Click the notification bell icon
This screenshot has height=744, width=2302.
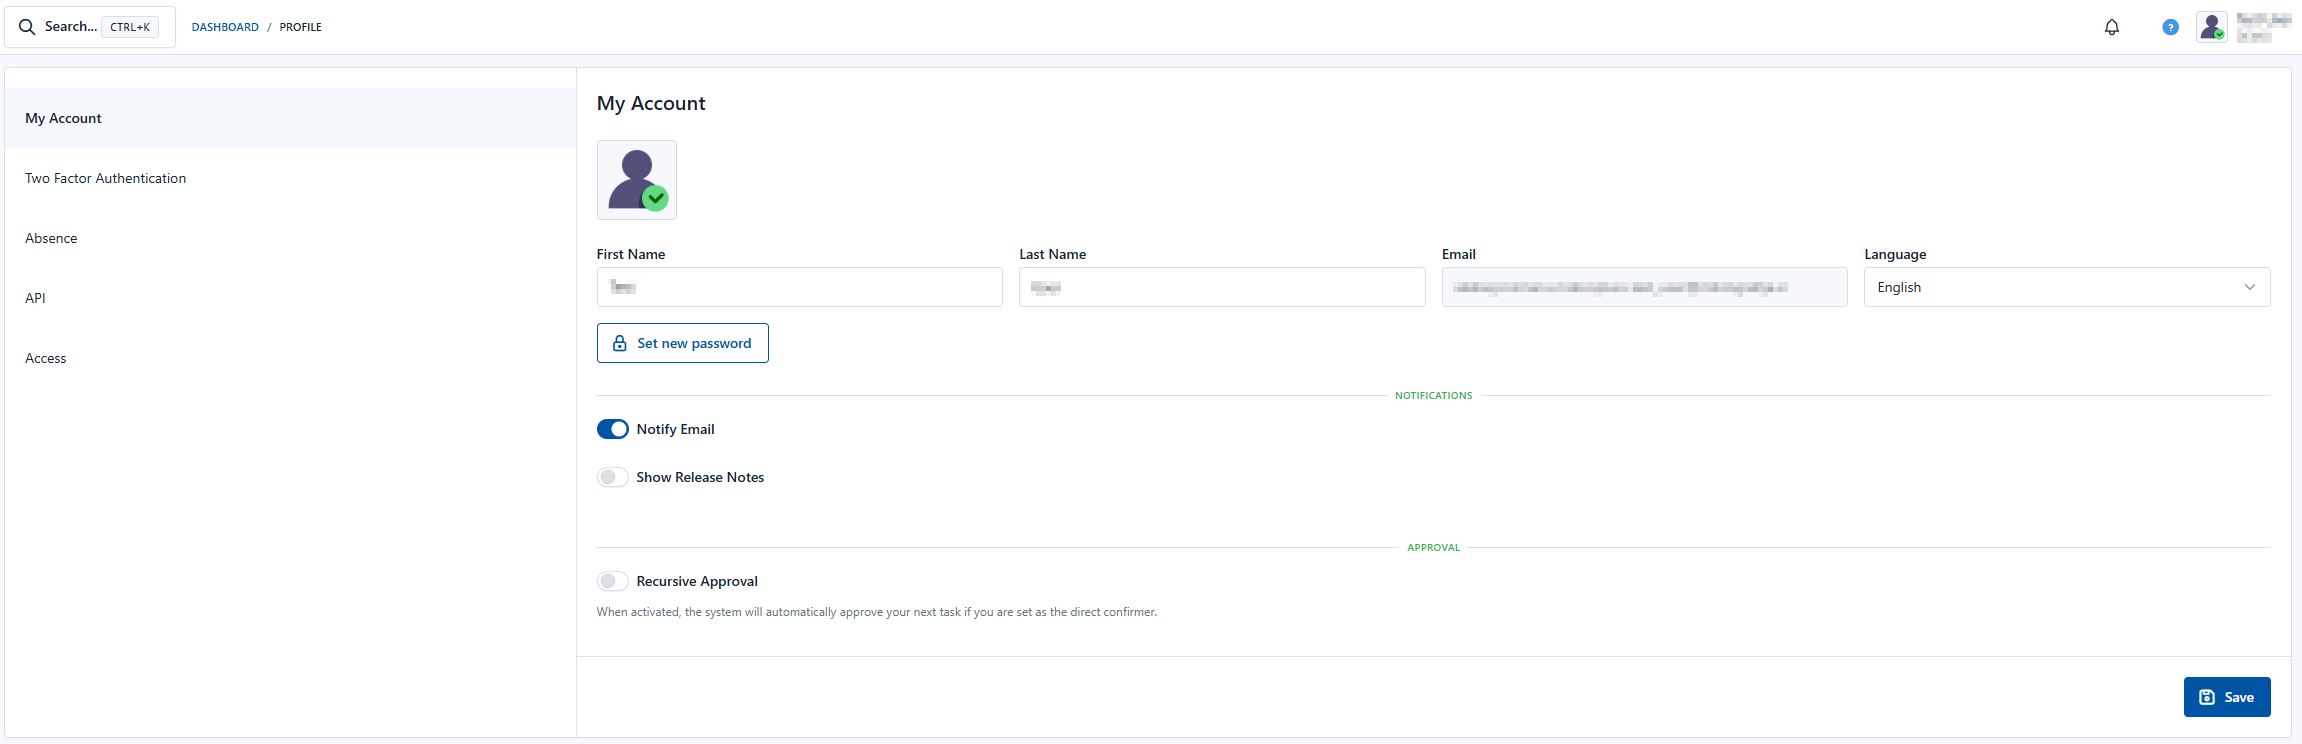point(2111,27)
